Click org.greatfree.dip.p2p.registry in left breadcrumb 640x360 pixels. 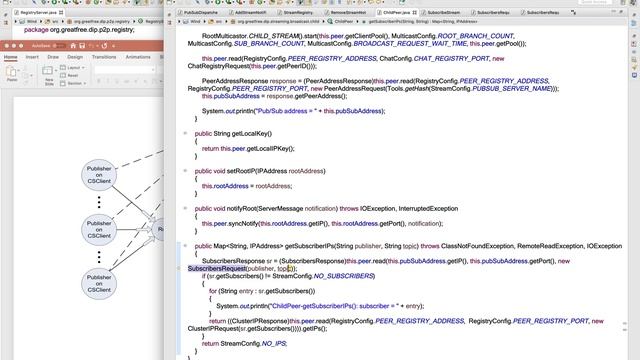[x=101, y=21]
